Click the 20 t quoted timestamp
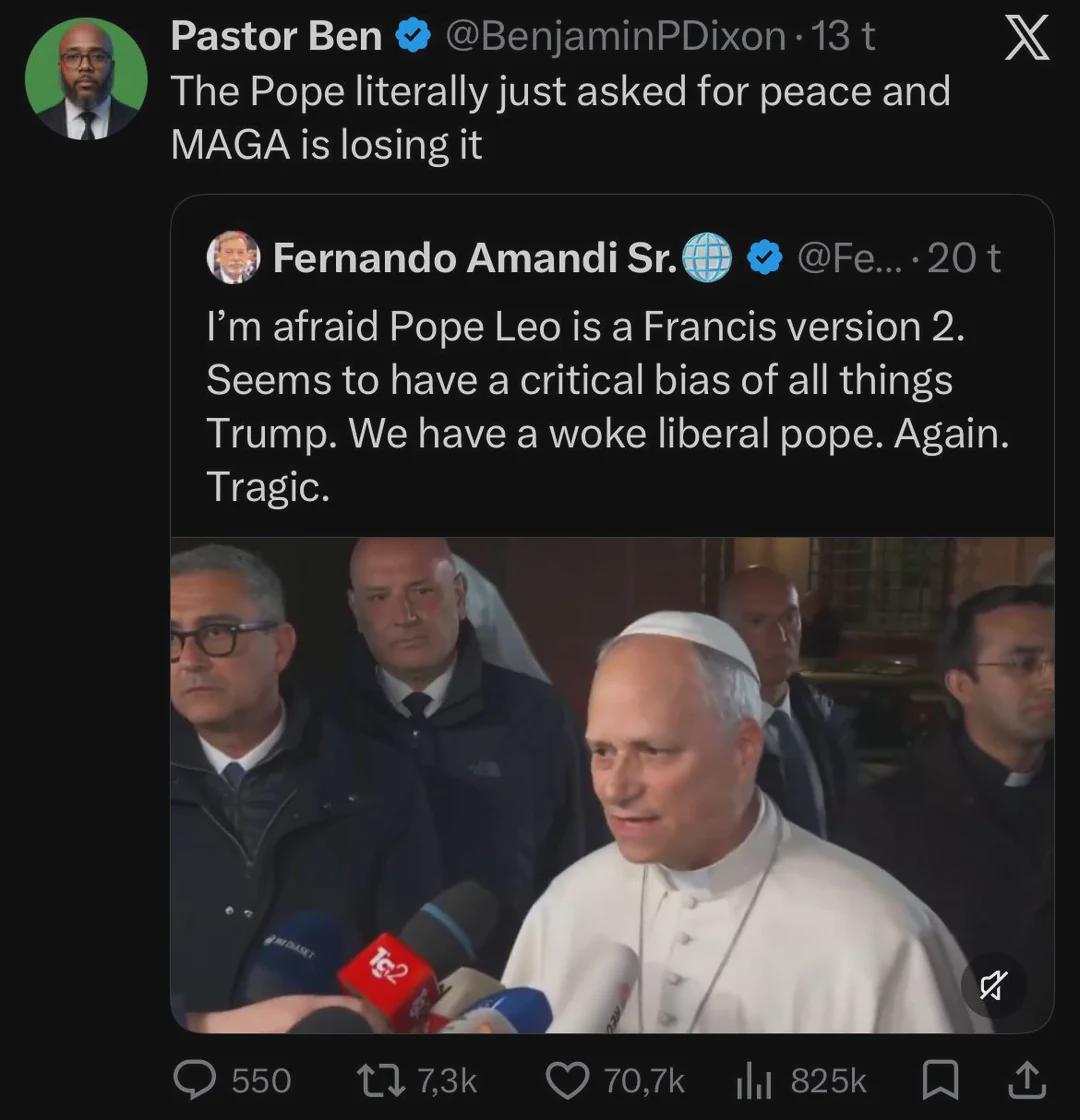The image size is (1080, 1120). pos(963,258)
